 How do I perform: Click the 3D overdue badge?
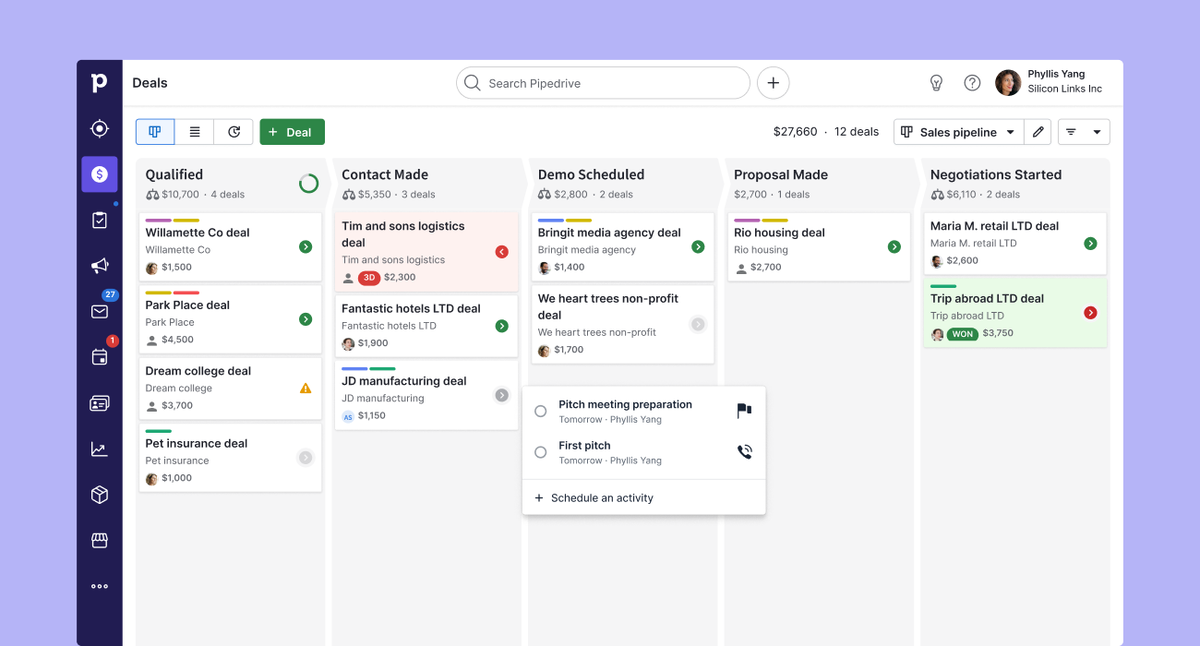point(369,278)
